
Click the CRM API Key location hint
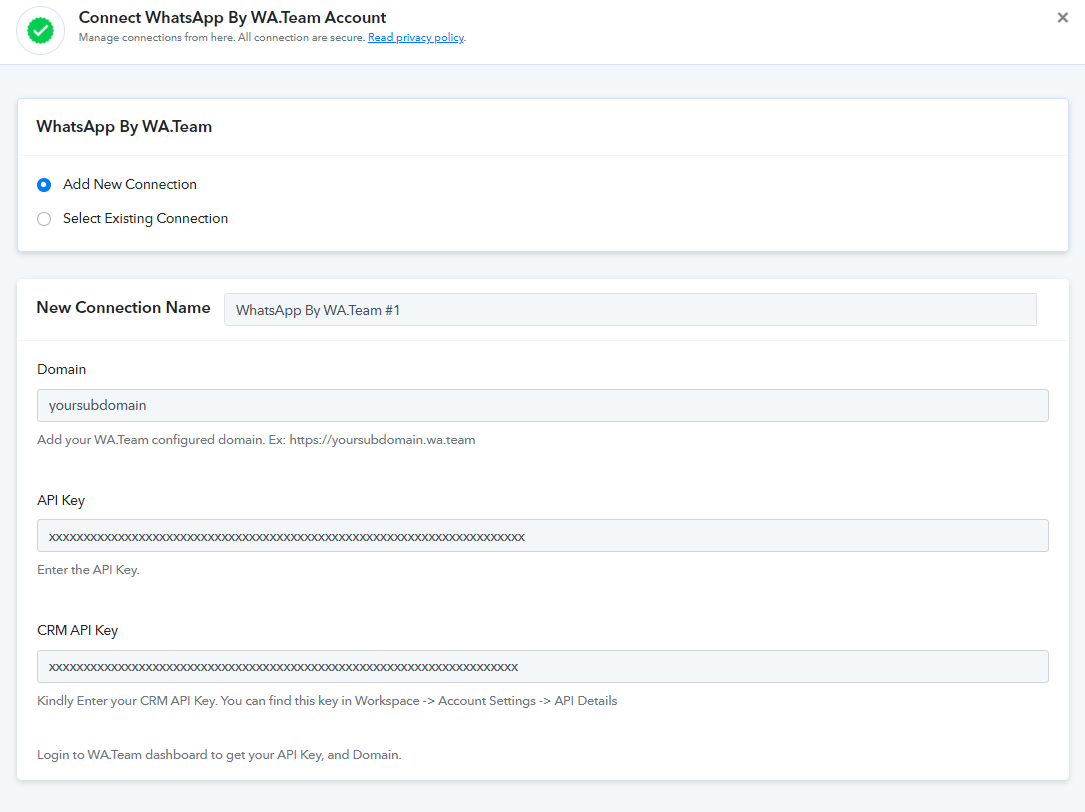(x=327, y=701)
